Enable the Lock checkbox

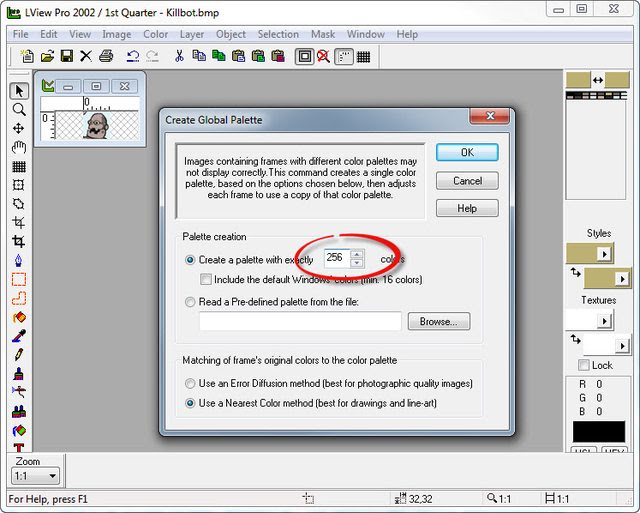click(584, 365)
